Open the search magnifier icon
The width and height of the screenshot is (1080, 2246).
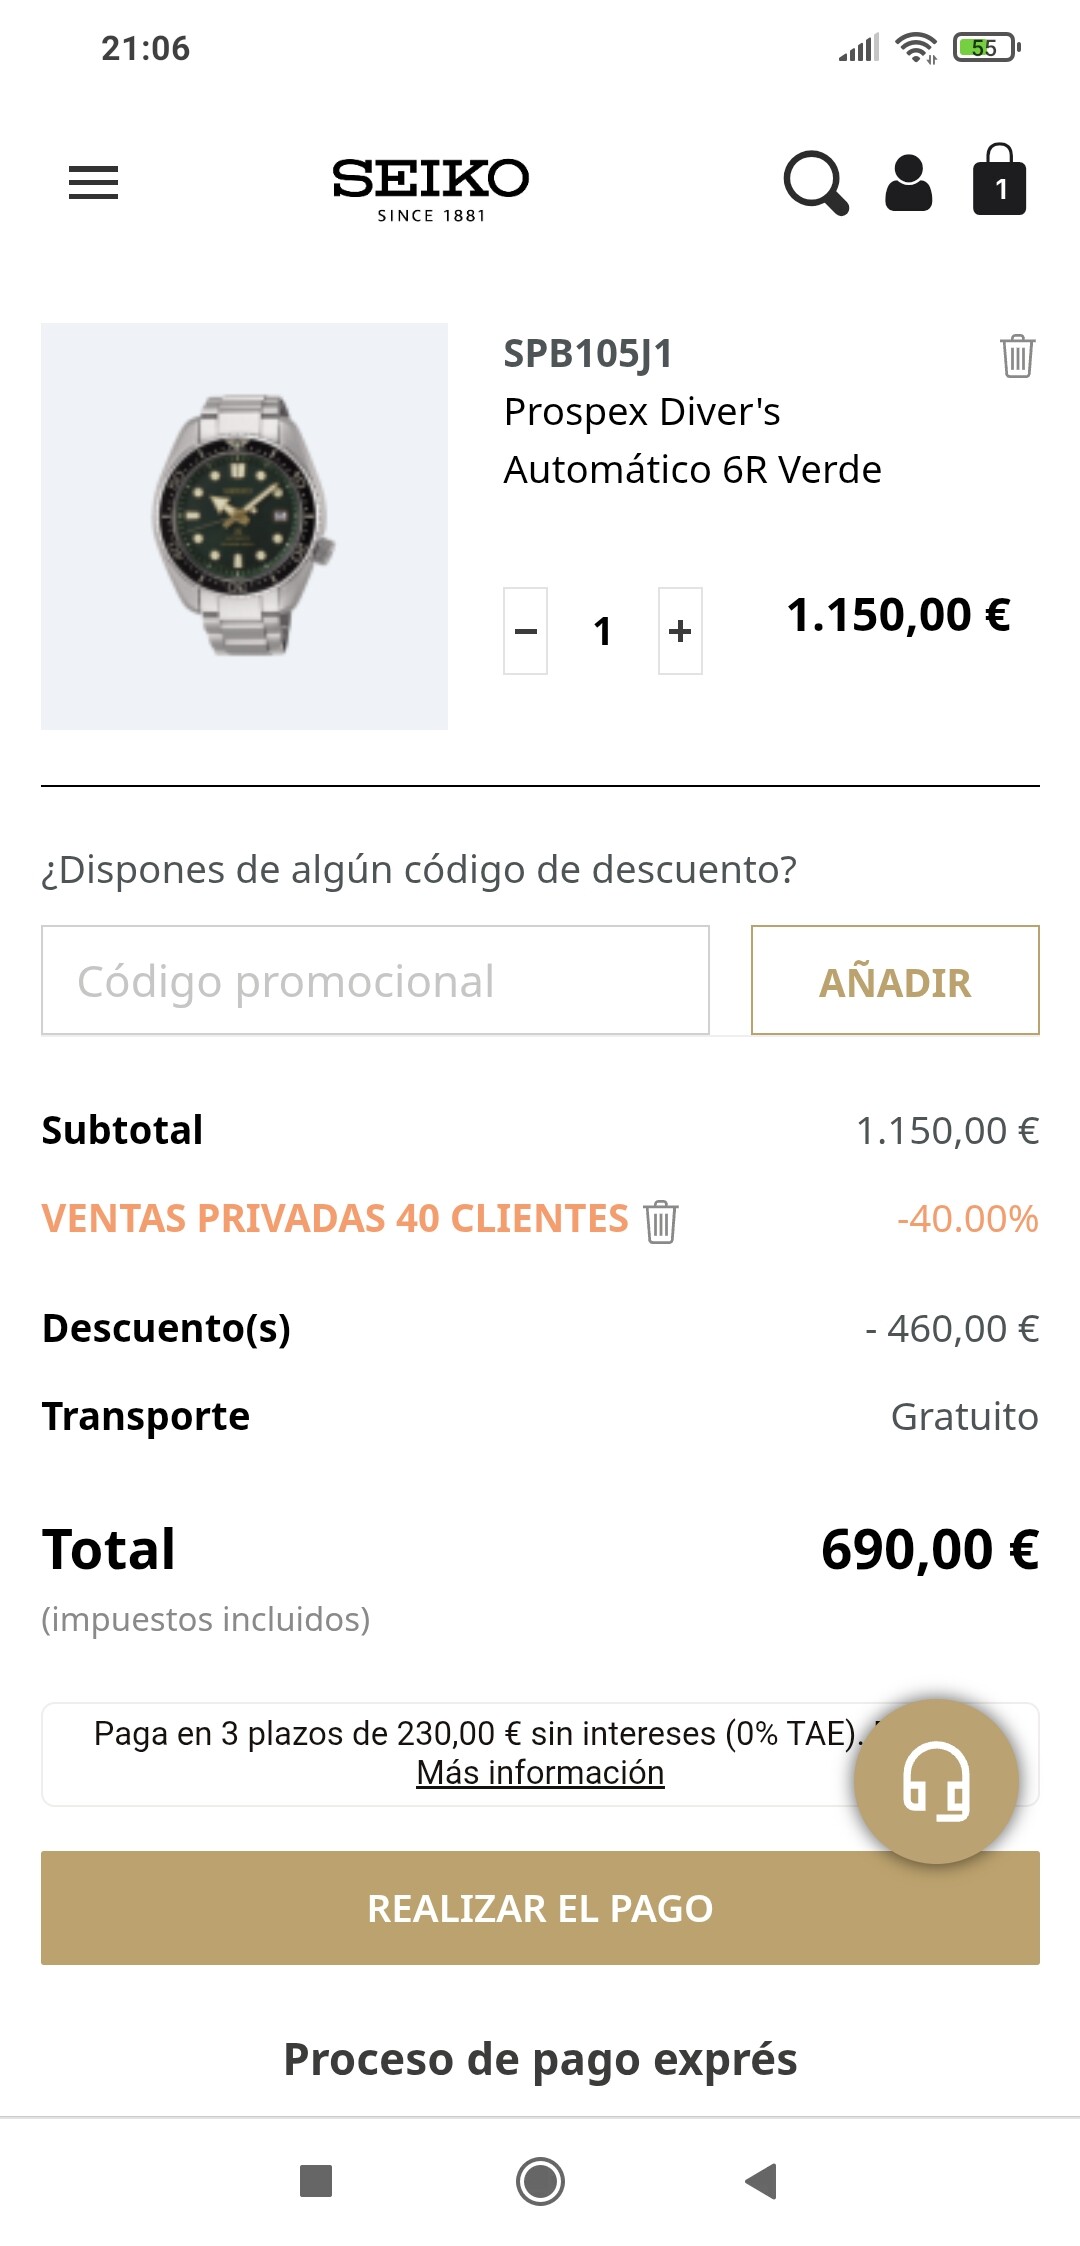pos(815,183)
